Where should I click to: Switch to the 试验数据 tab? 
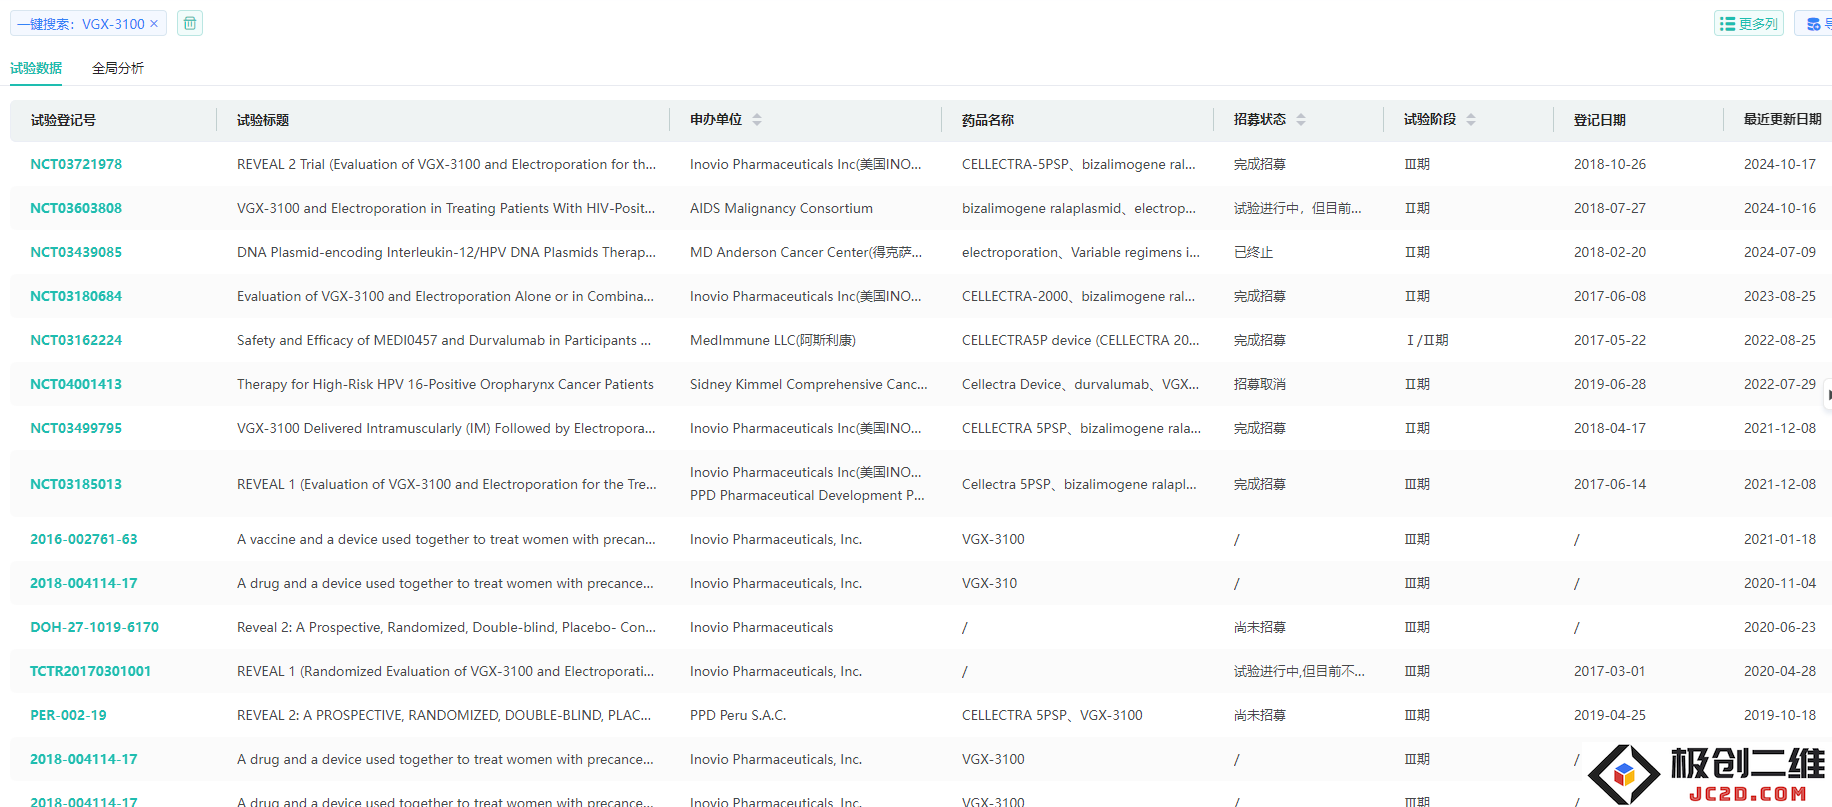tap(36, 68)
